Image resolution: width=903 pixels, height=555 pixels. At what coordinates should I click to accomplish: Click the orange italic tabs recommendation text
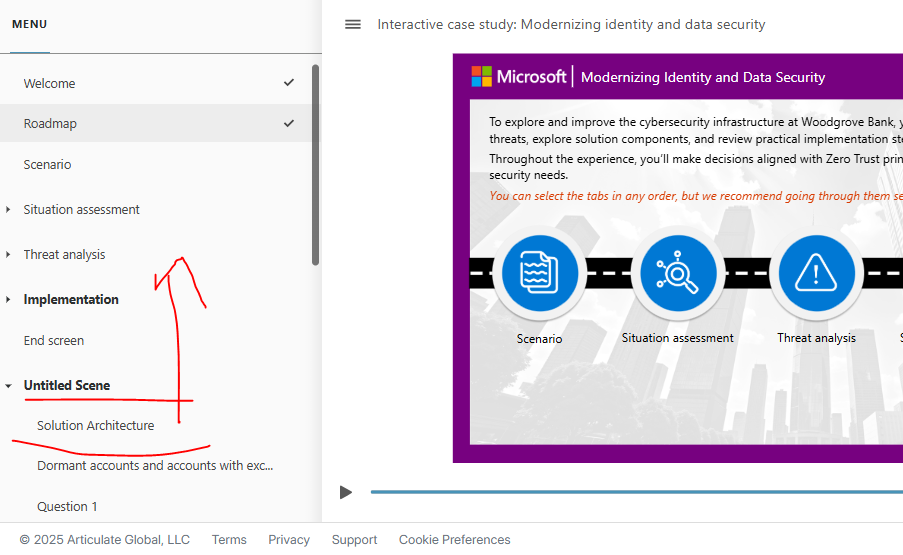pos(696,196)
